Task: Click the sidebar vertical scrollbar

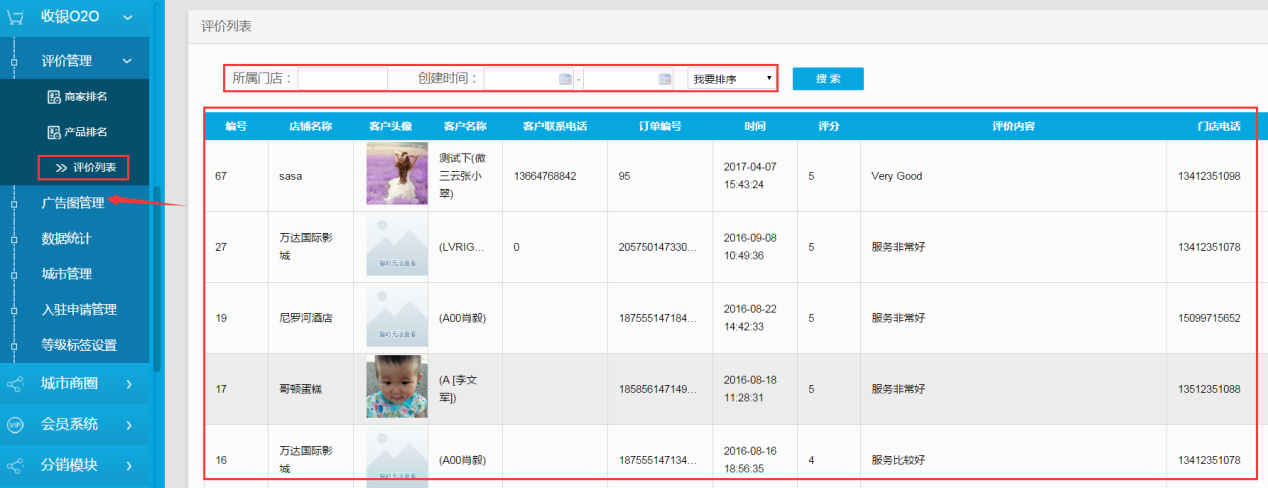Action: click(x=157, y=278)
